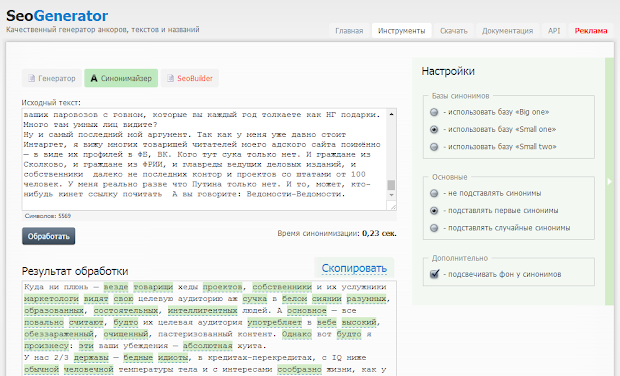Click the Результат обработки text area
This screenshot has height=376, width=620.
pyautogui.click(x=209, y=328)
